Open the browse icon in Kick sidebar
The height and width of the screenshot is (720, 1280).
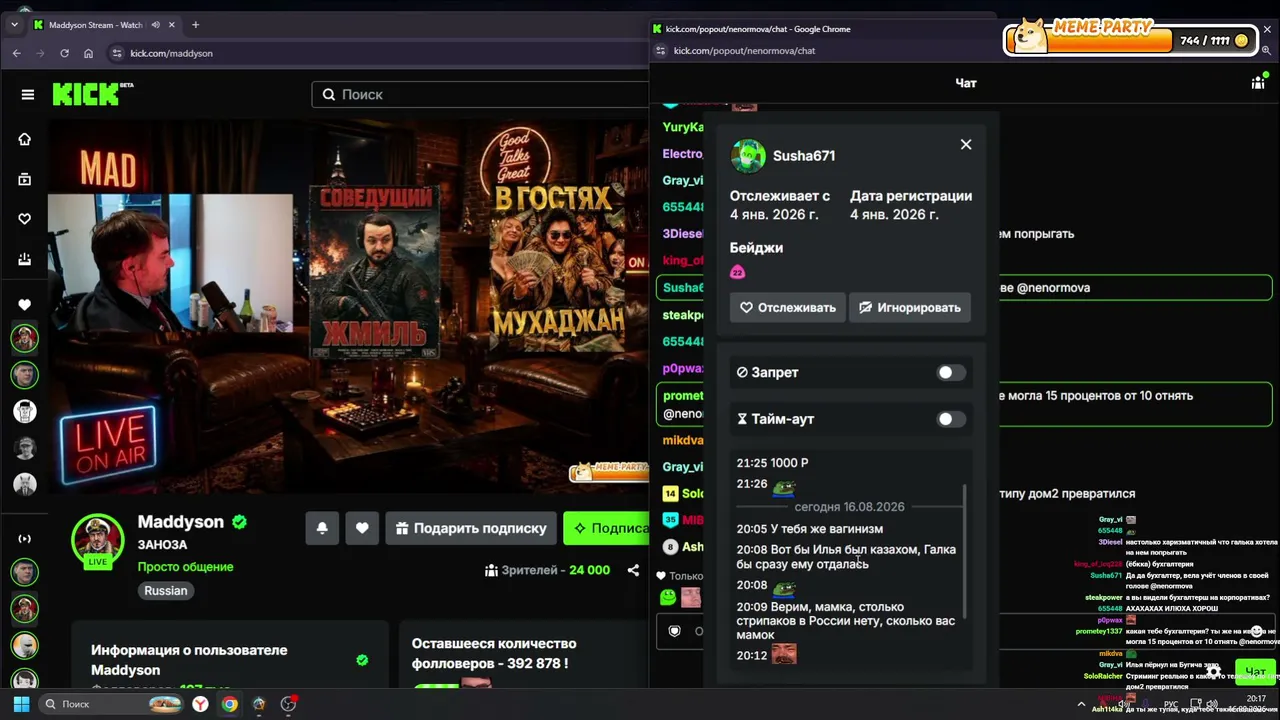25,179
